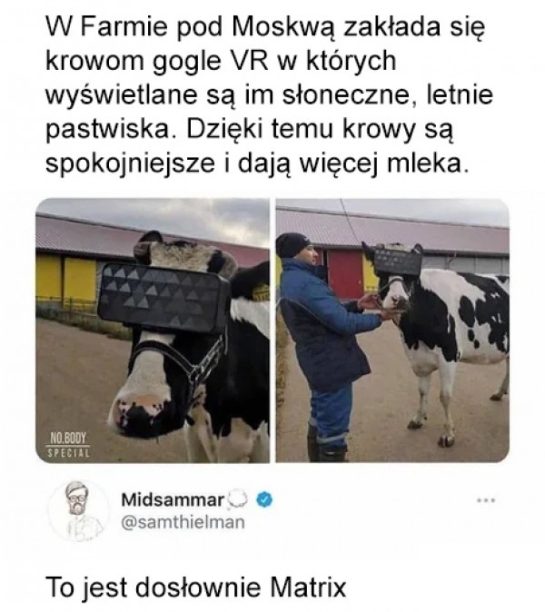Click the blue verified badge icon
Viewport: 545px width, 612px height.
[x=264, y=499]
